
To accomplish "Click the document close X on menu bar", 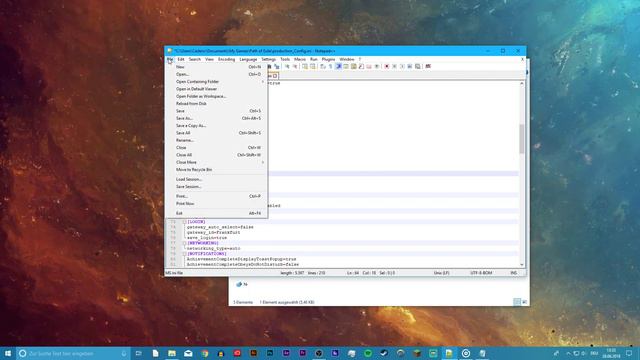I will [x=522, y=59].
